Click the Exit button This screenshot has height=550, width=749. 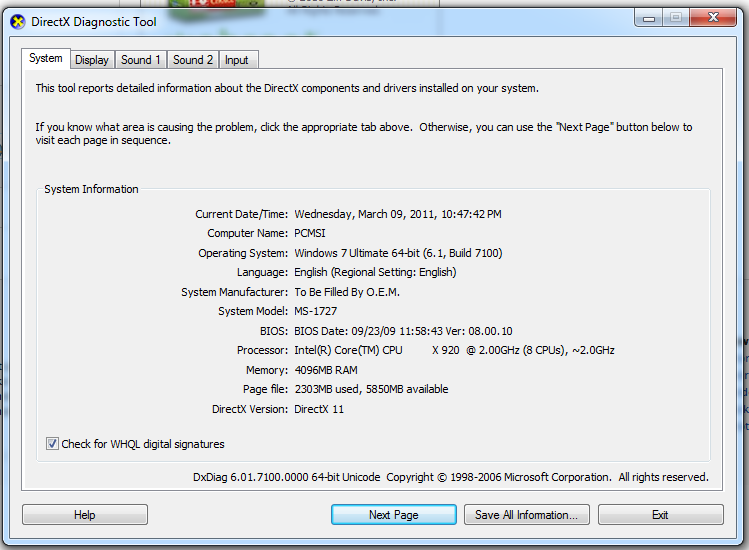tap(661, 515)
